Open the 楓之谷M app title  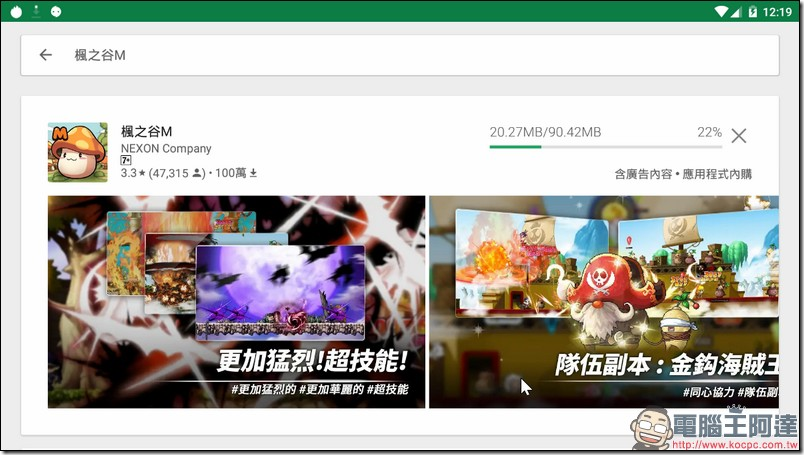[146, 132]
